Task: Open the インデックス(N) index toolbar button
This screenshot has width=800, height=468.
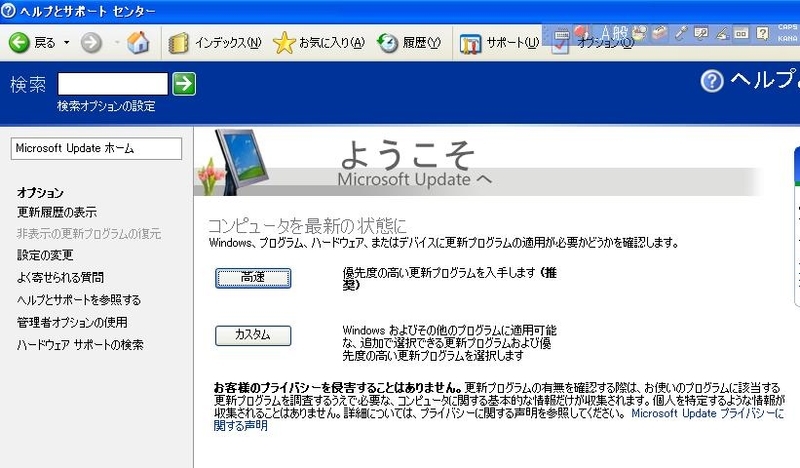Action: click(215, 43)
